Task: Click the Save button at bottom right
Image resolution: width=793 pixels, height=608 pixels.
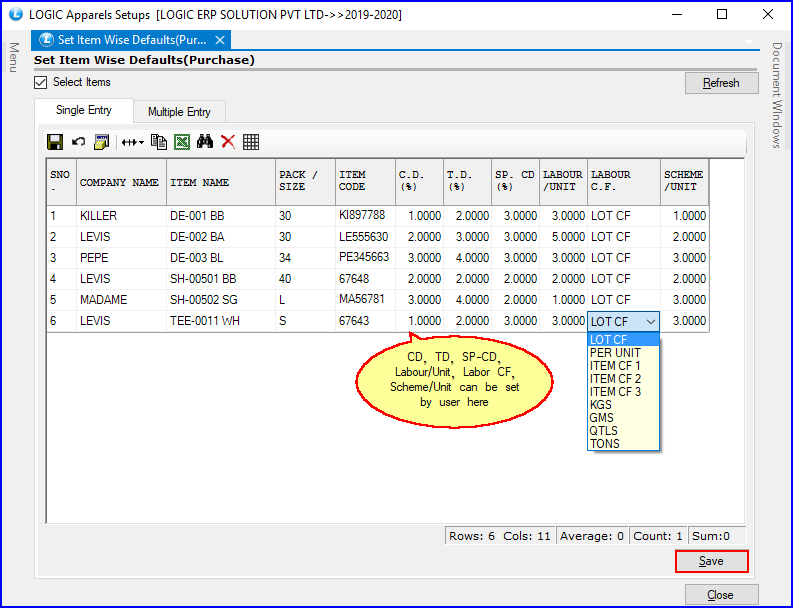Action: click(711, 561)
